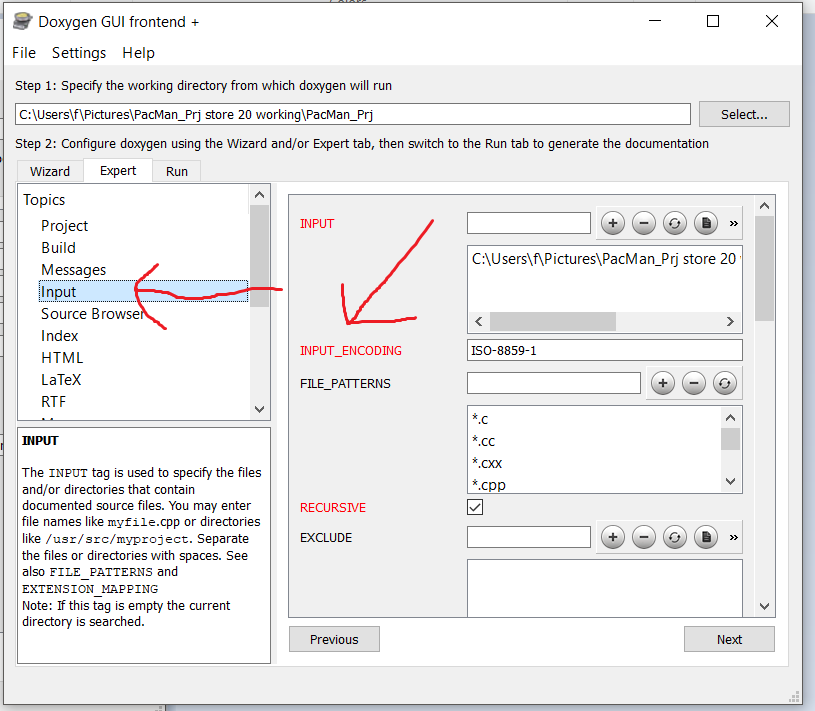Click the add (+) button for INPUT
This screenshot has width=815, height=711.
click(613, 223)
